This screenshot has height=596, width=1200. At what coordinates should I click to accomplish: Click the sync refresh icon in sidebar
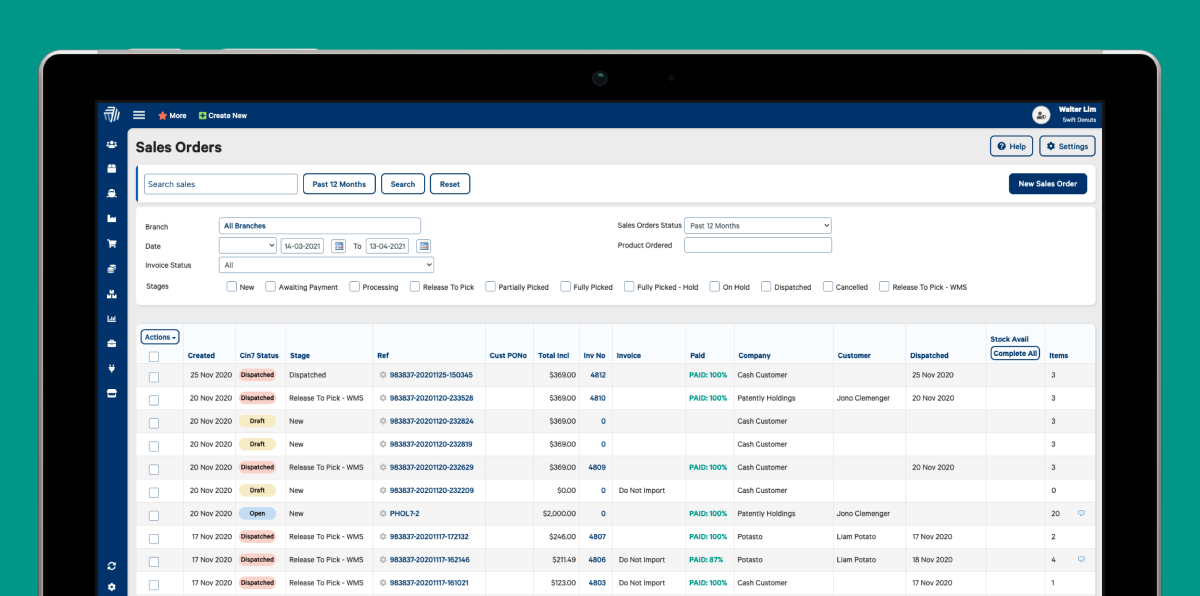(x=112, y=566)
